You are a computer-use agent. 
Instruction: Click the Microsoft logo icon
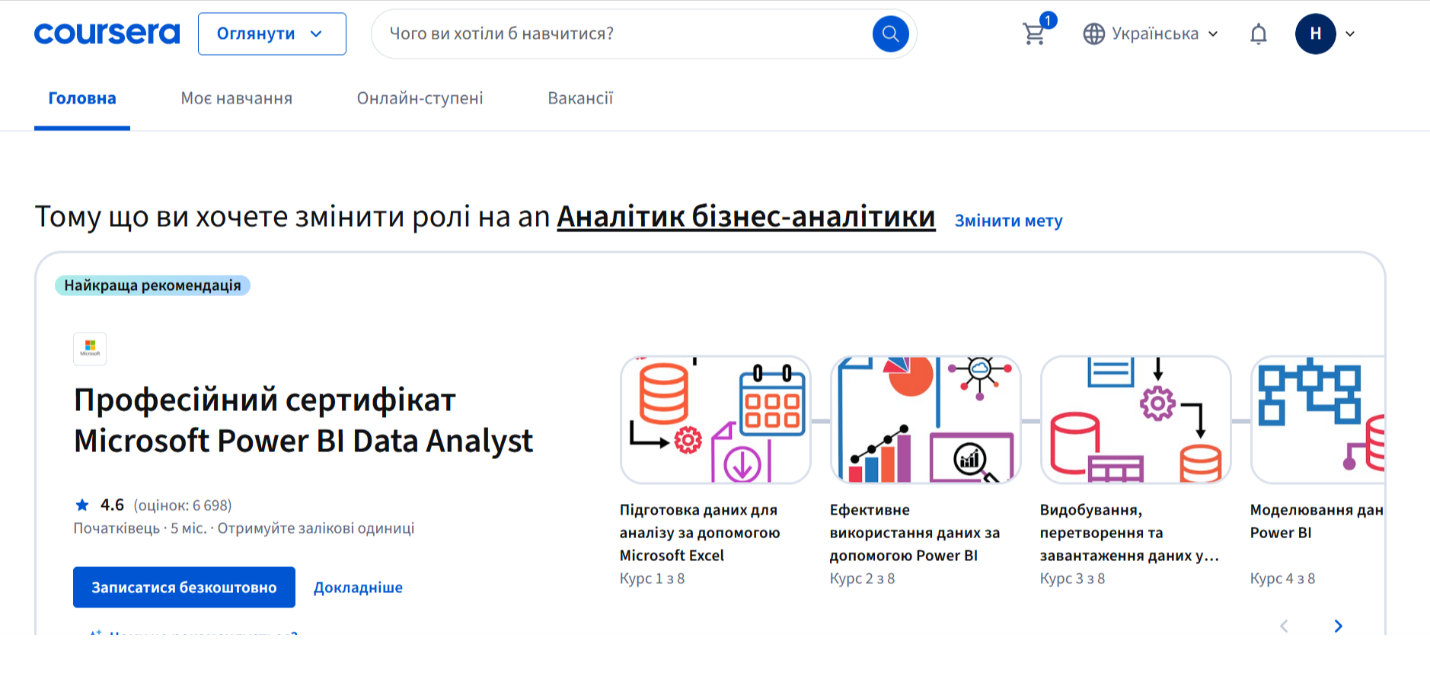(x=90, y=349)
